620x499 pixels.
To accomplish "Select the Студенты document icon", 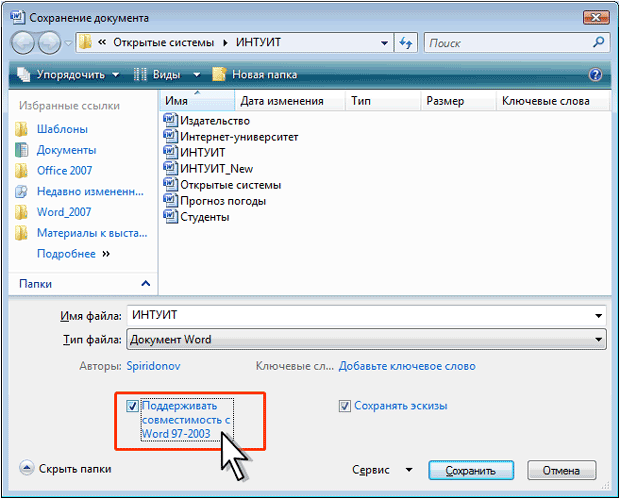I will coord(170,216).
